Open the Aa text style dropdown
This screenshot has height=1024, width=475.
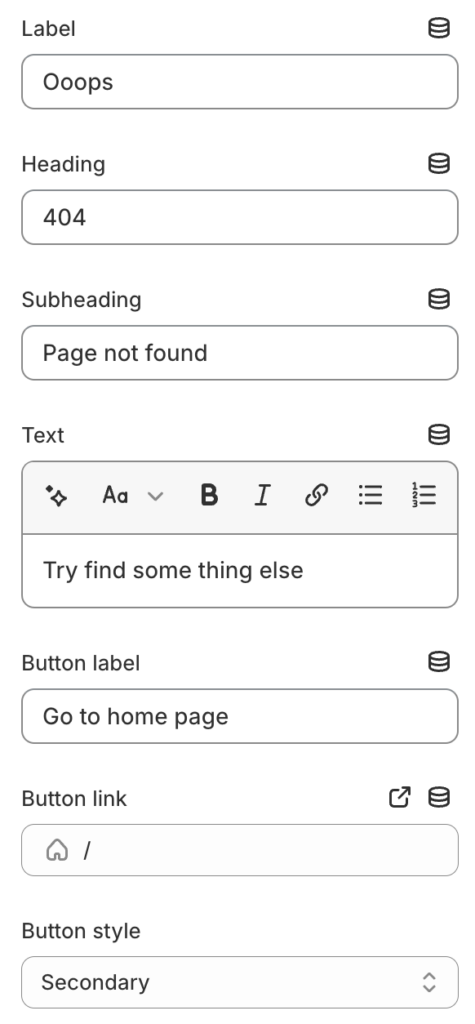pyautogui.click(x=133, y=496)
